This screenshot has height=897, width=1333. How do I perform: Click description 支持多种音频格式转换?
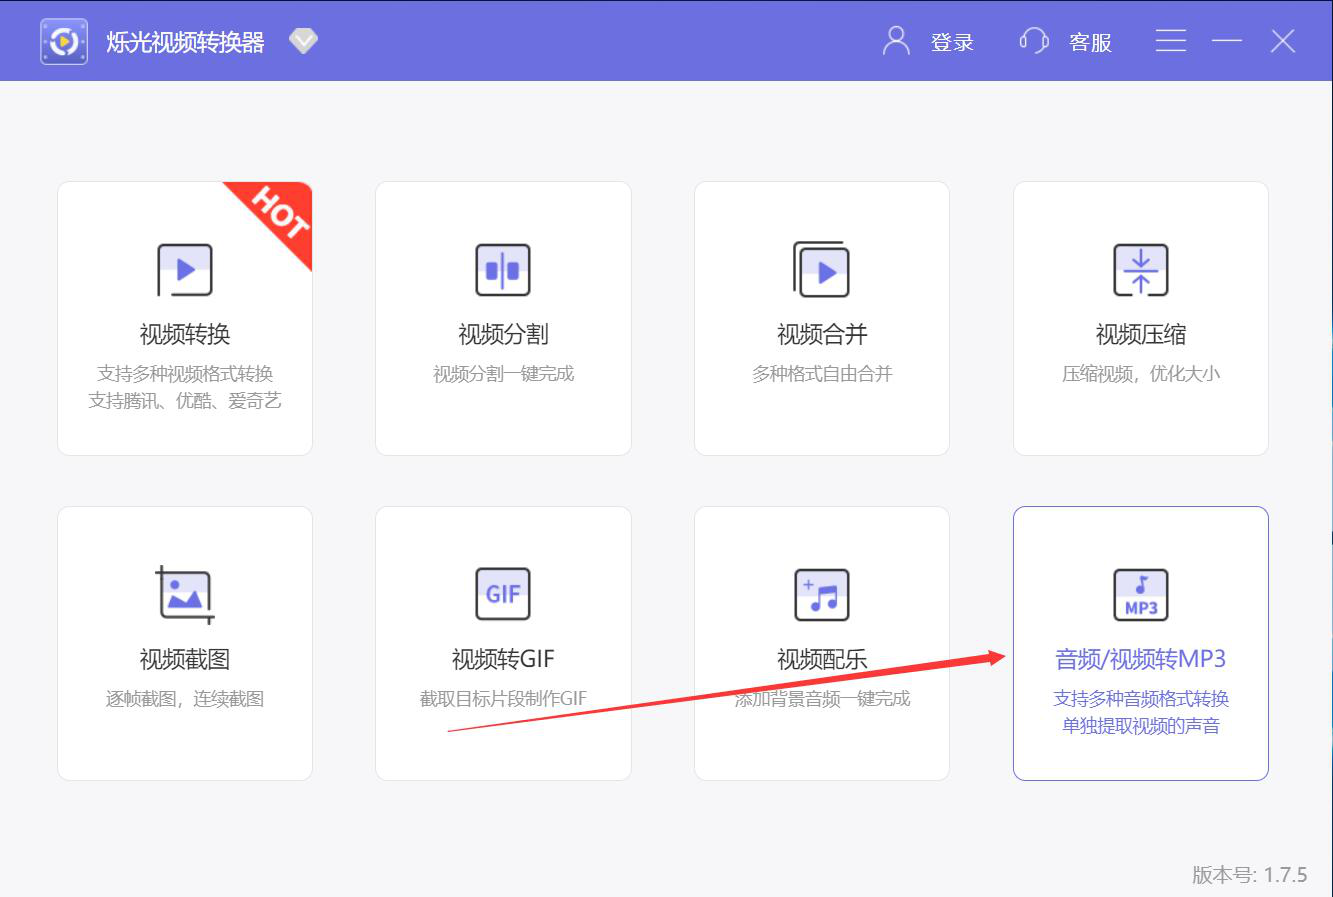[1141, 699]
